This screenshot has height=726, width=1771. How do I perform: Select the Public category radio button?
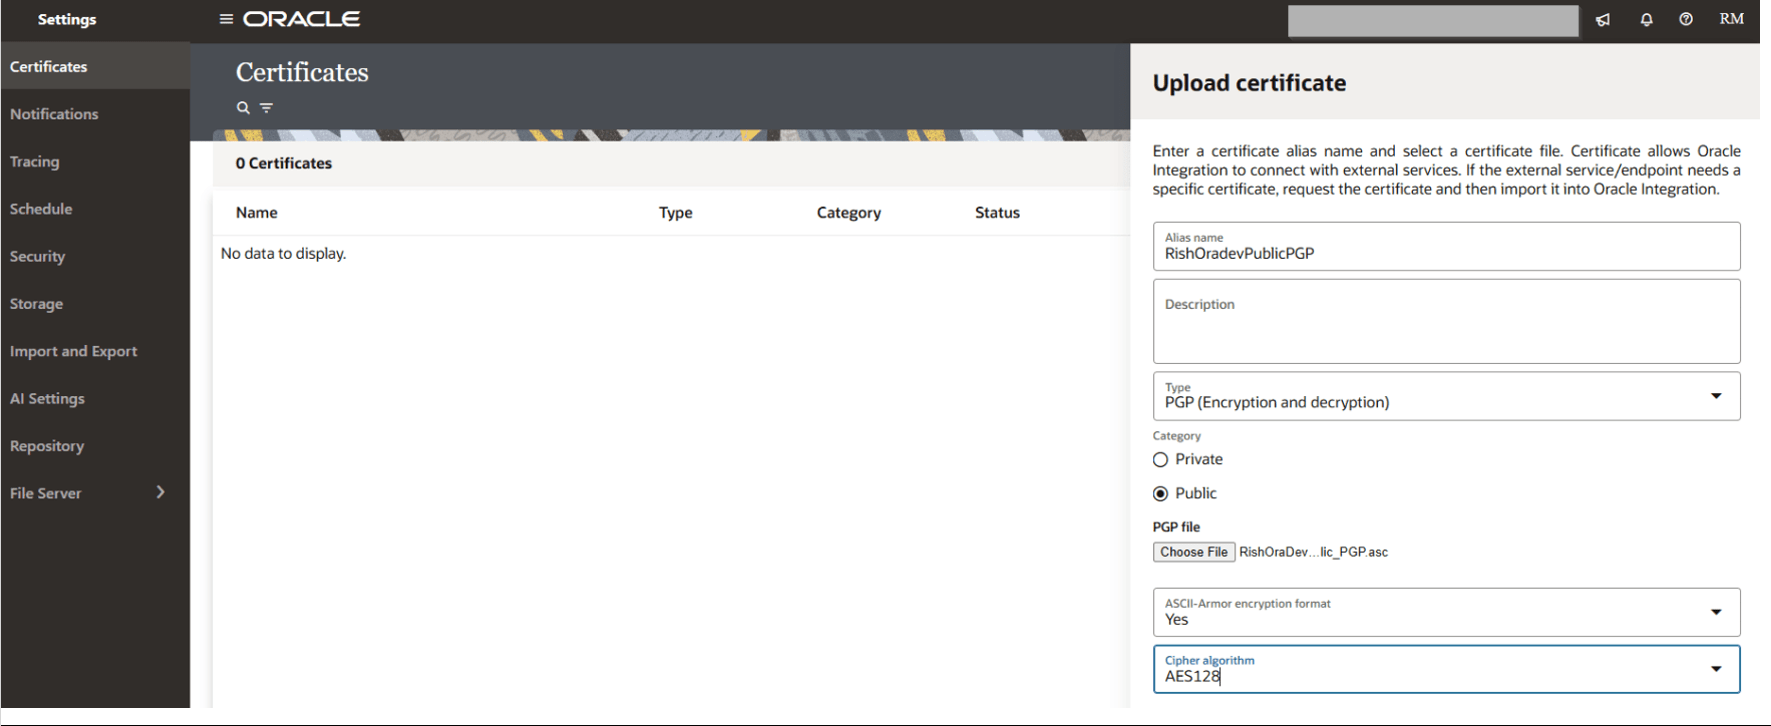(1160, 494)
